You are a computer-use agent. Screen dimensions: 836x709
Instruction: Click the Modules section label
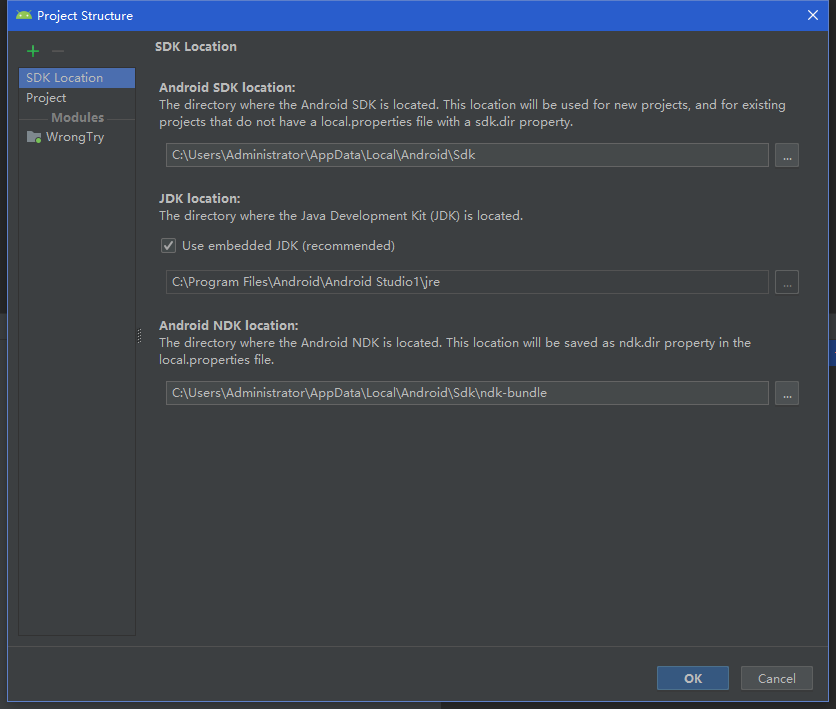tap(77, 117)
